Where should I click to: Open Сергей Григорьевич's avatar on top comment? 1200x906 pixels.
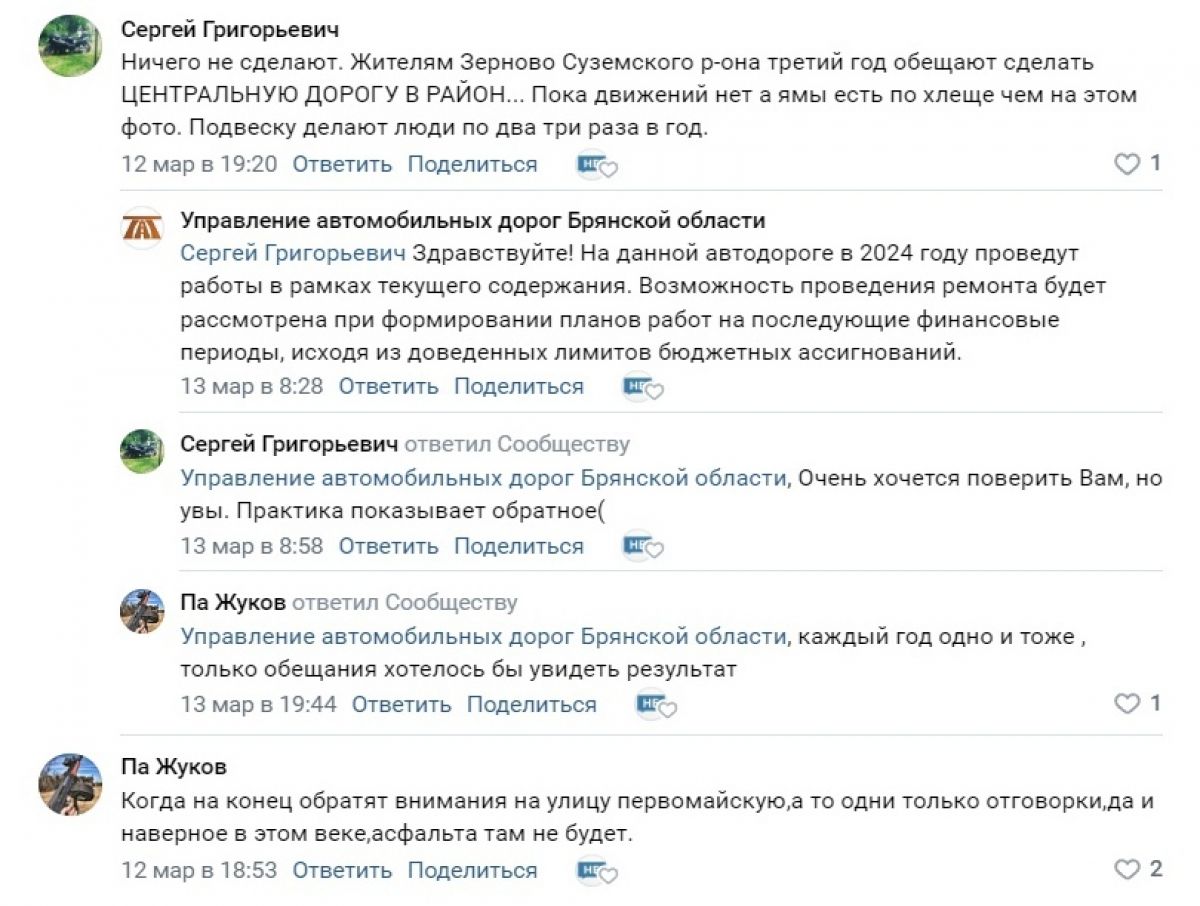[x=71, y=45]
